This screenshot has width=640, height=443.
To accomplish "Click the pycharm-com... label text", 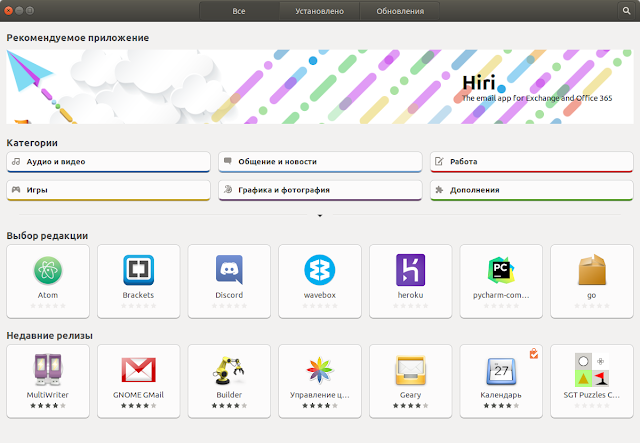I will [x=501, y=295].
